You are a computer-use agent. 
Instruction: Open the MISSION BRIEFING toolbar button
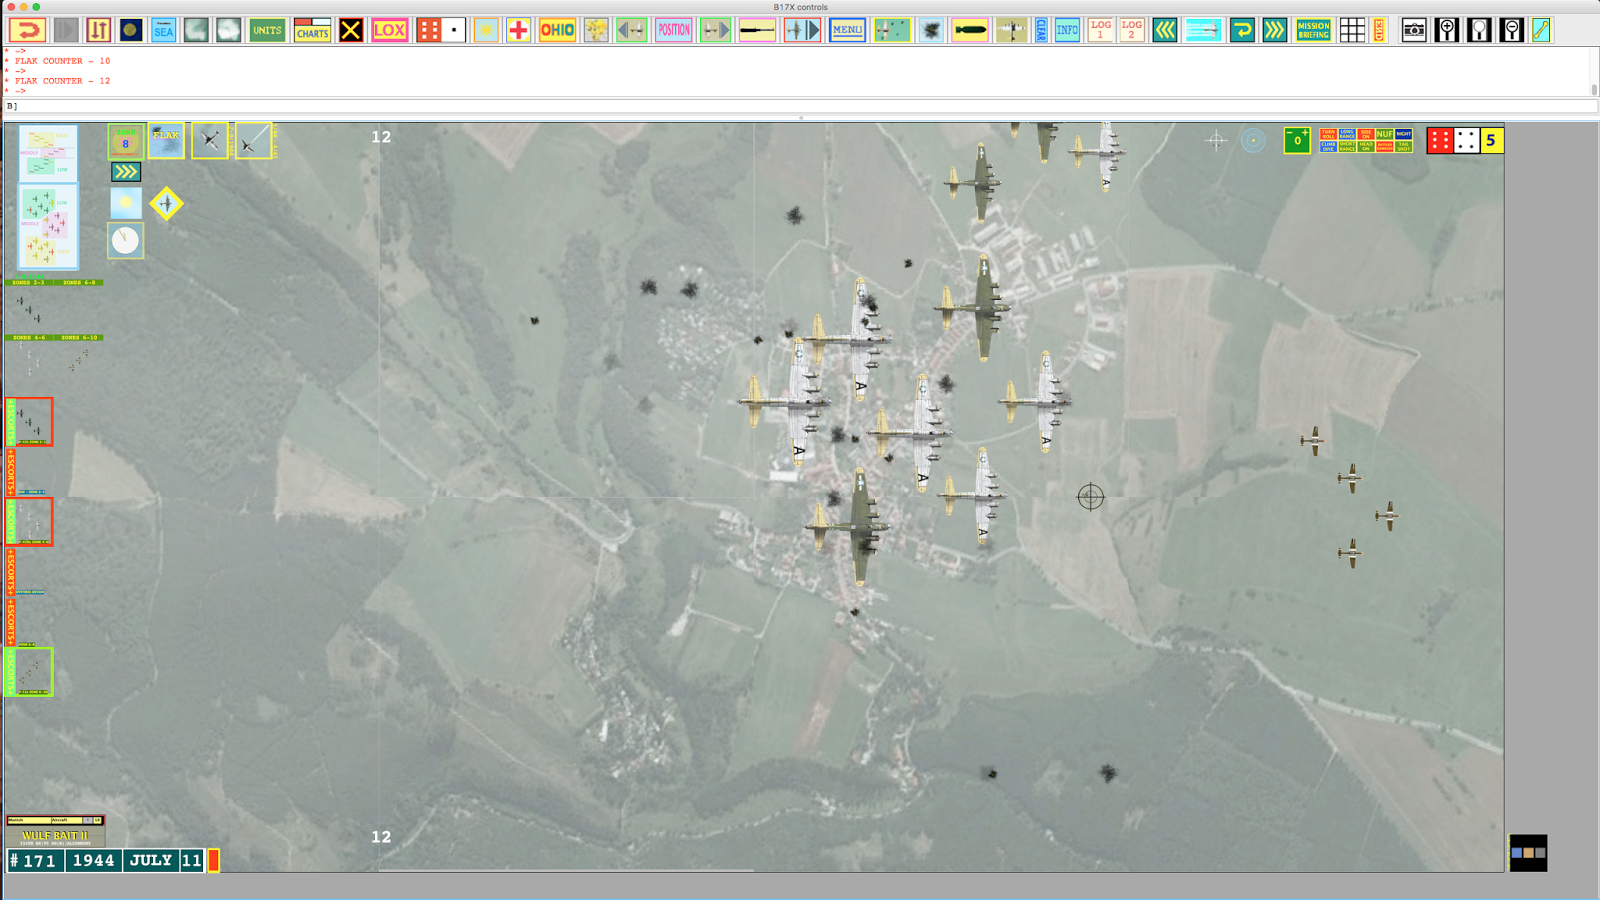click(1313, 30)
